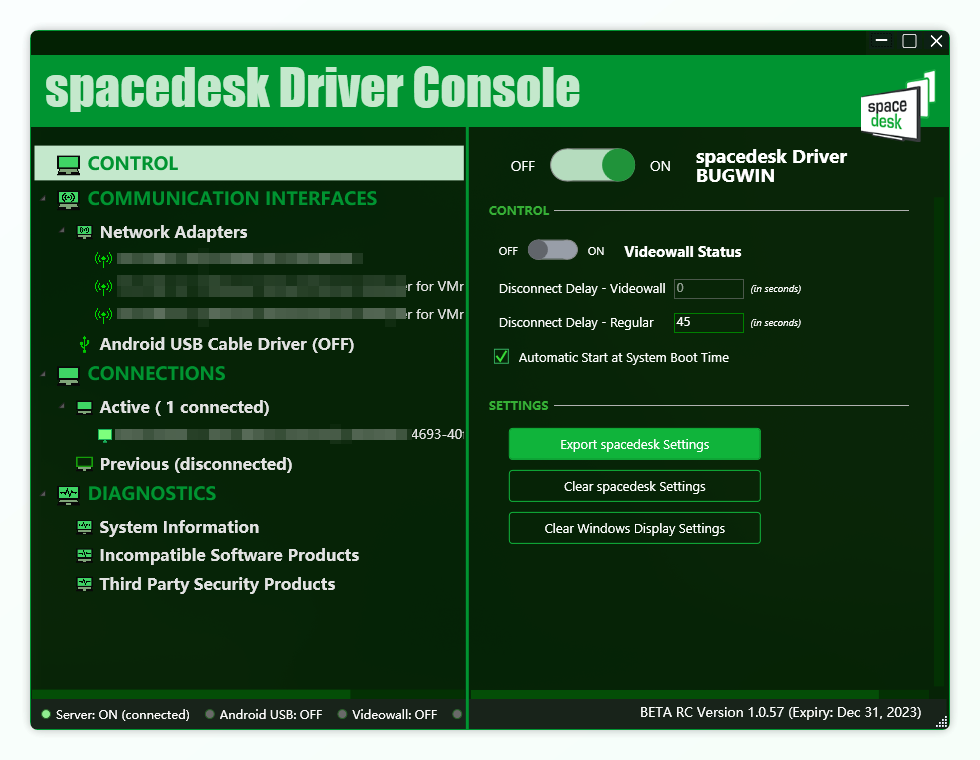980x760 pixels.
Task: Turn off the spacedesk Driver switch
Action: [x=592, y=166]
